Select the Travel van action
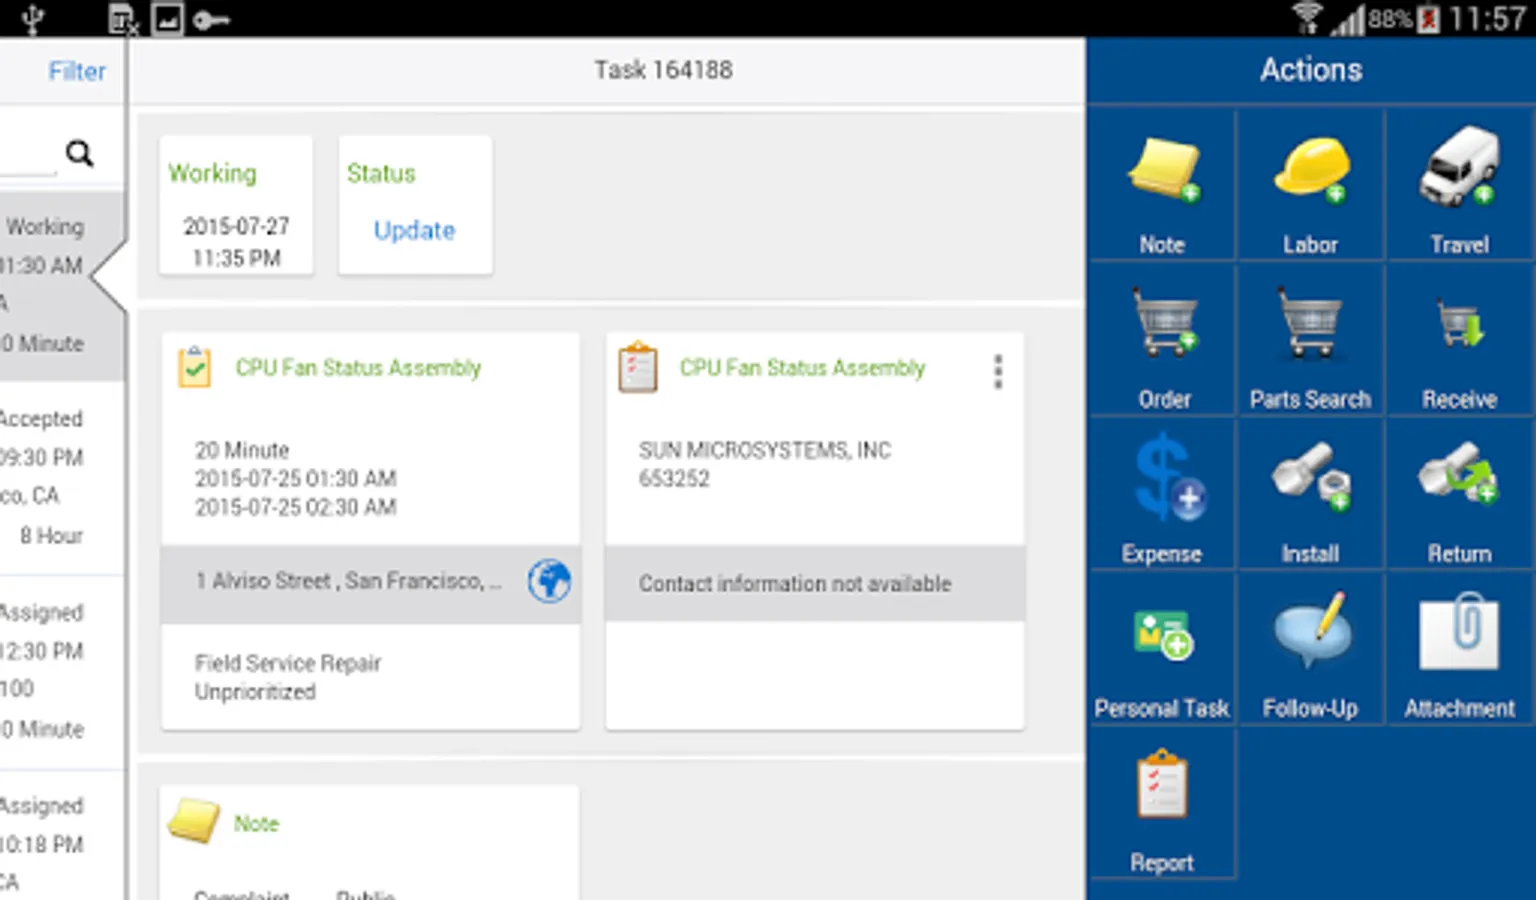 point(1459,186)
